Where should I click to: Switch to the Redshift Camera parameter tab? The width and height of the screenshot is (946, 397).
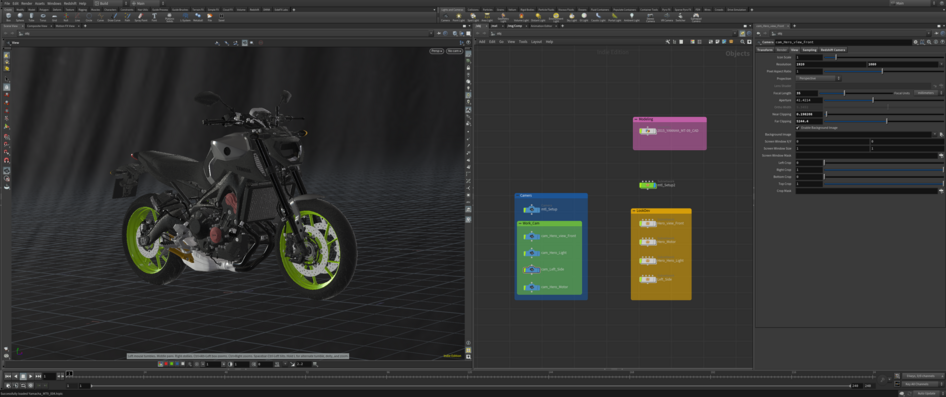[833, 49]
